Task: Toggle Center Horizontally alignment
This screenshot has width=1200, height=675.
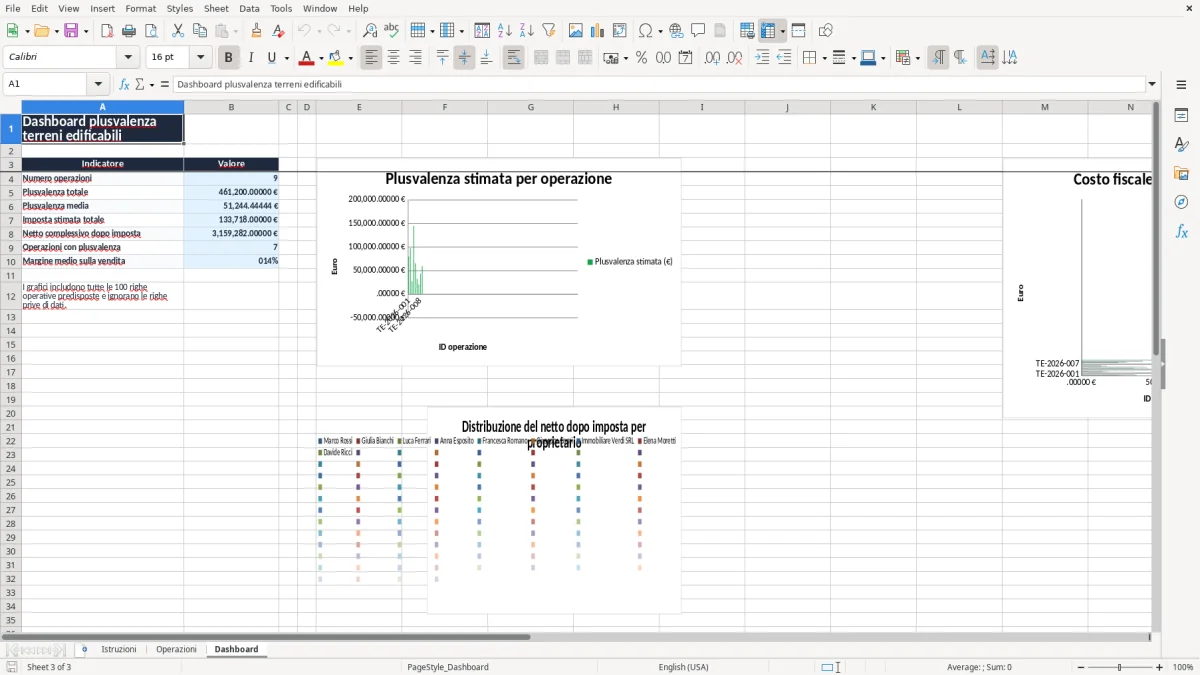Action: (x=394, y=58)
